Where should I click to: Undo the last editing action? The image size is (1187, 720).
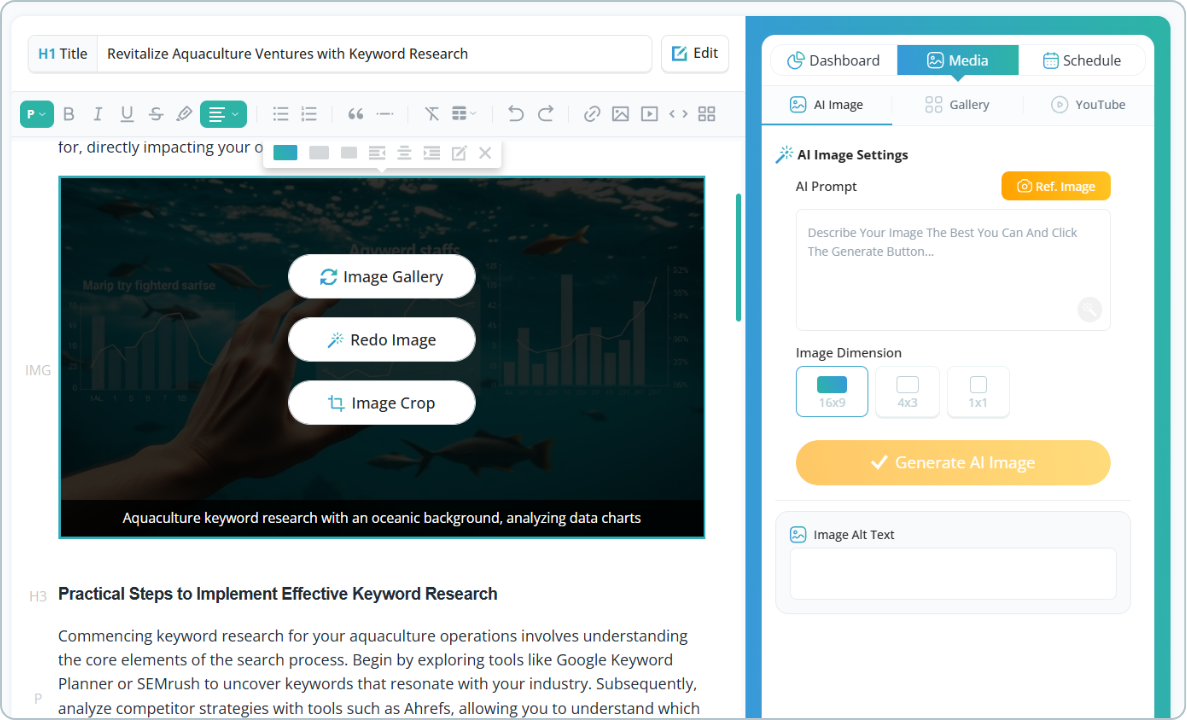click(515, 113)
